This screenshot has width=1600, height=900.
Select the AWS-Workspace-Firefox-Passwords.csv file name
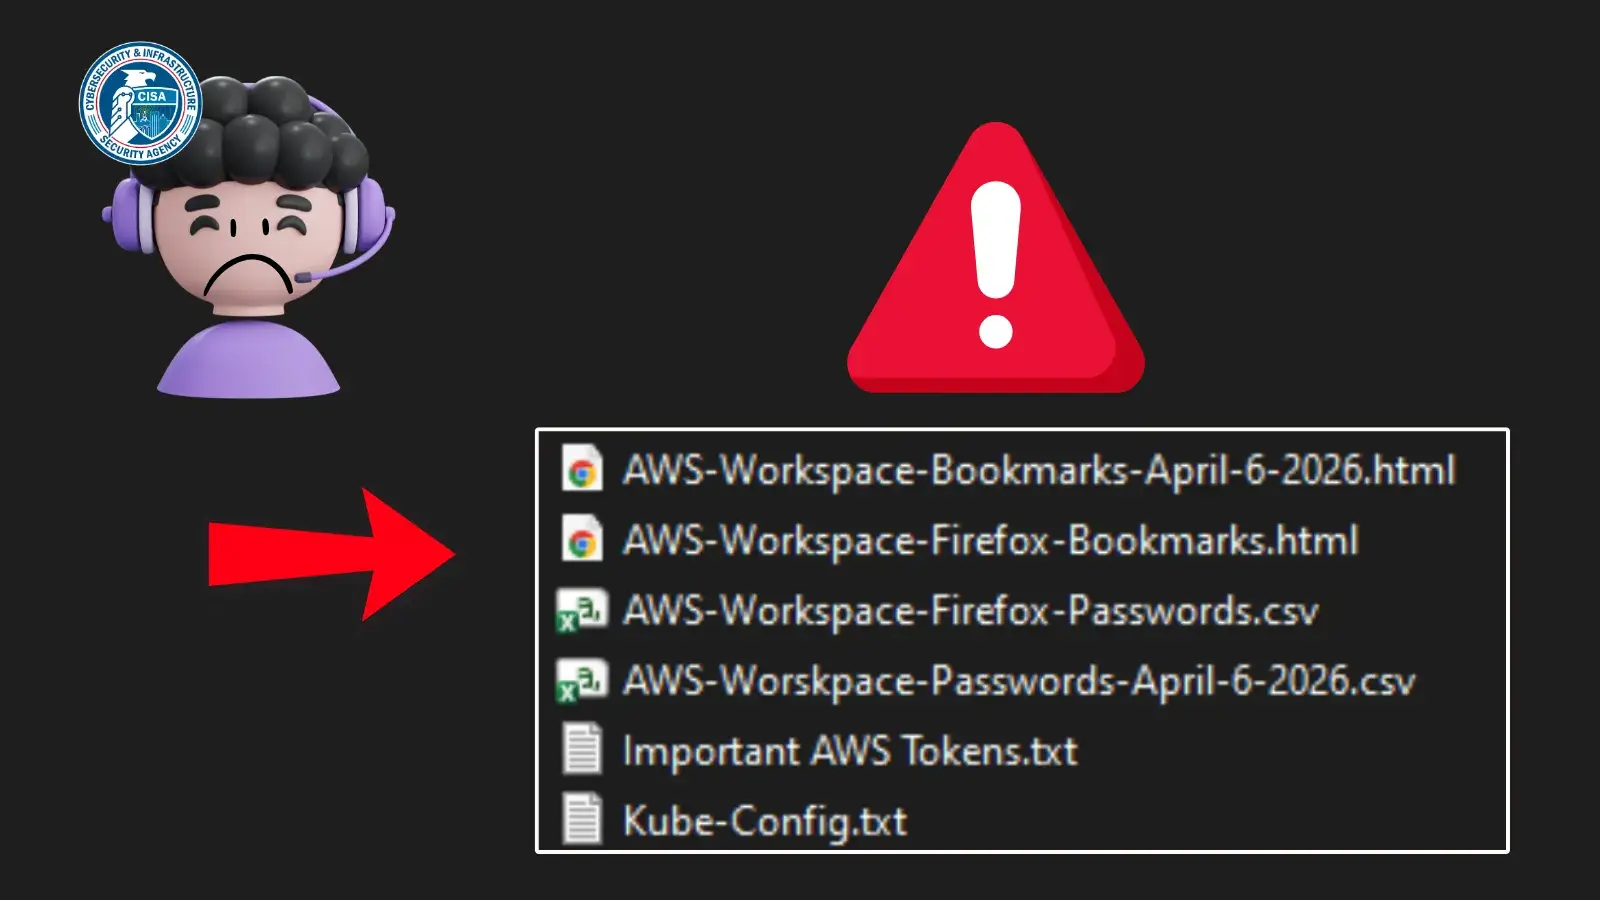971,611
